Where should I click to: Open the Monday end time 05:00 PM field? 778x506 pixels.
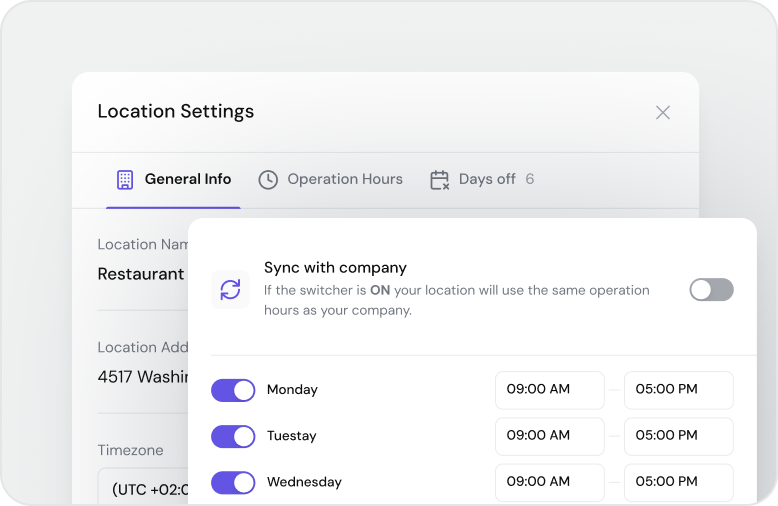(x=678, y=390)
